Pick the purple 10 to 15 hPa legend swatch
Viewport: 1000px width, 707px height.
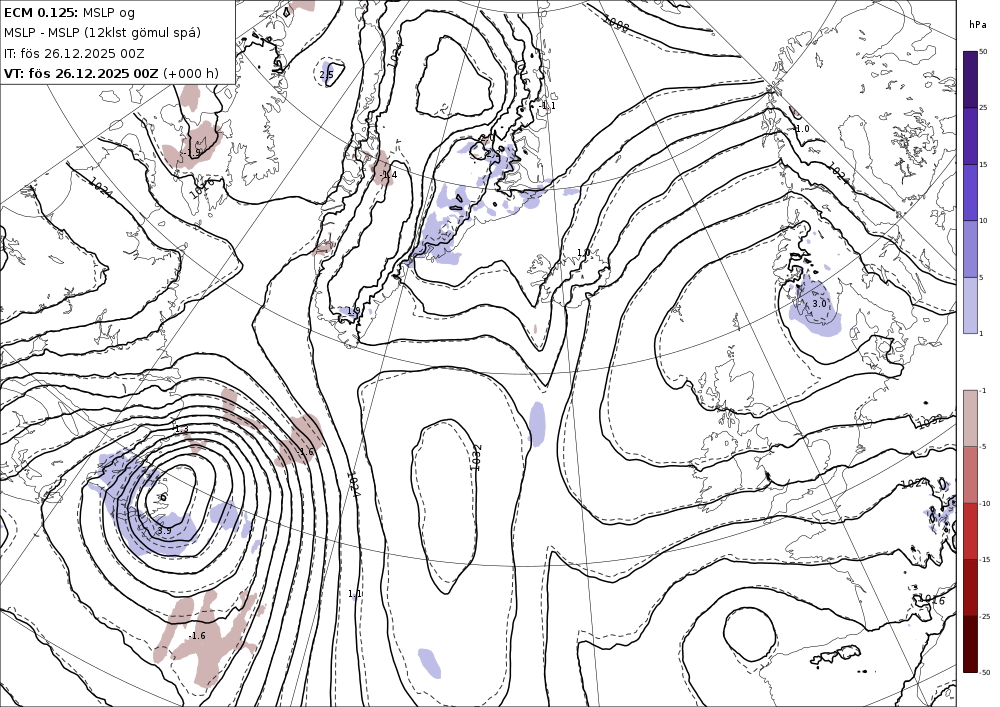pyautogui.click(x=970, y=193)
